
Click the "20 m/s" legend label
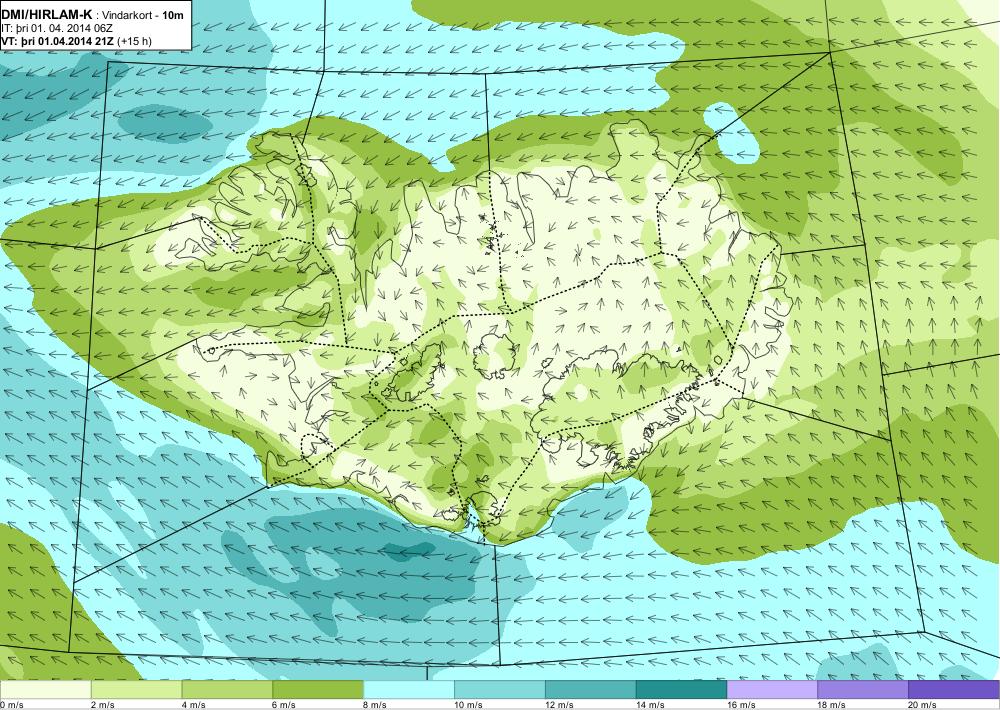click(923, 705)
